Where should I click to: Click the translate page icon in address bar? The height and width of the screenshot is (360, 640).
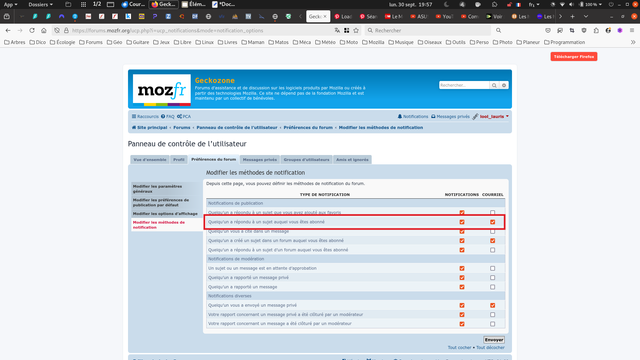pyautogui.click(x=337, y=31)
